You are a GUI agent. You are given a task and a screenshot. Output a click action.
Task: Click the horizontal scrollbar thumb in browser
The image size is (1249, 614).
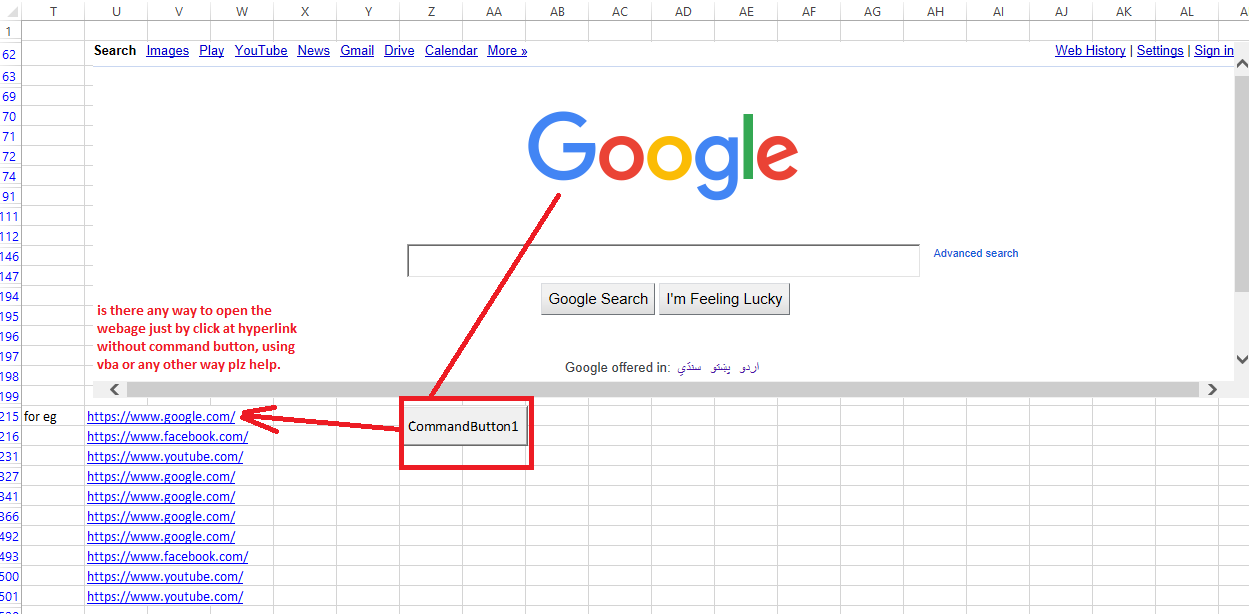[662, 389]
